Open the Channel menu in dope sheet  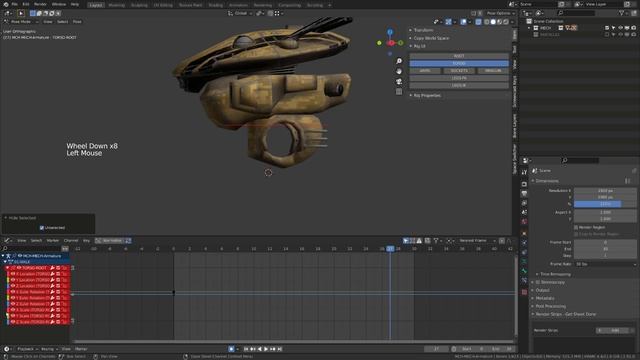71,241
